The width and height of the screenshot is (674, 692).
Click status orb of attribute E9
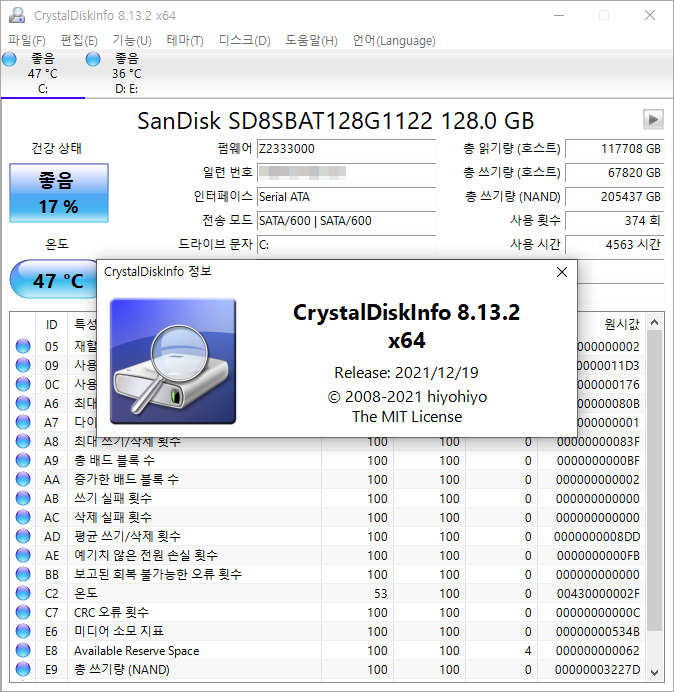(x=23, y=669)
